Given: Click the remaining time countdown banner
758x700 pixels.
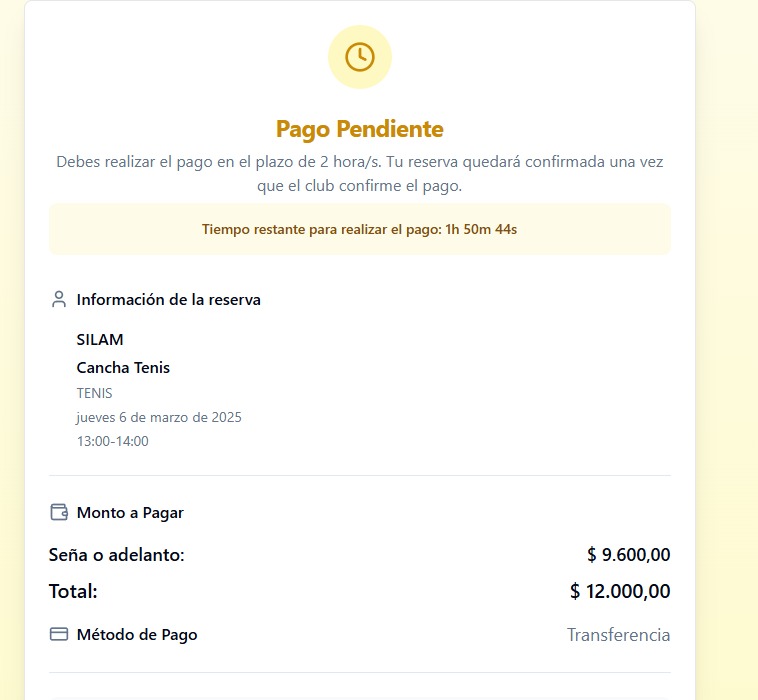Looking at the screenshot, I should pyautogui.click(x=359, y=229).
